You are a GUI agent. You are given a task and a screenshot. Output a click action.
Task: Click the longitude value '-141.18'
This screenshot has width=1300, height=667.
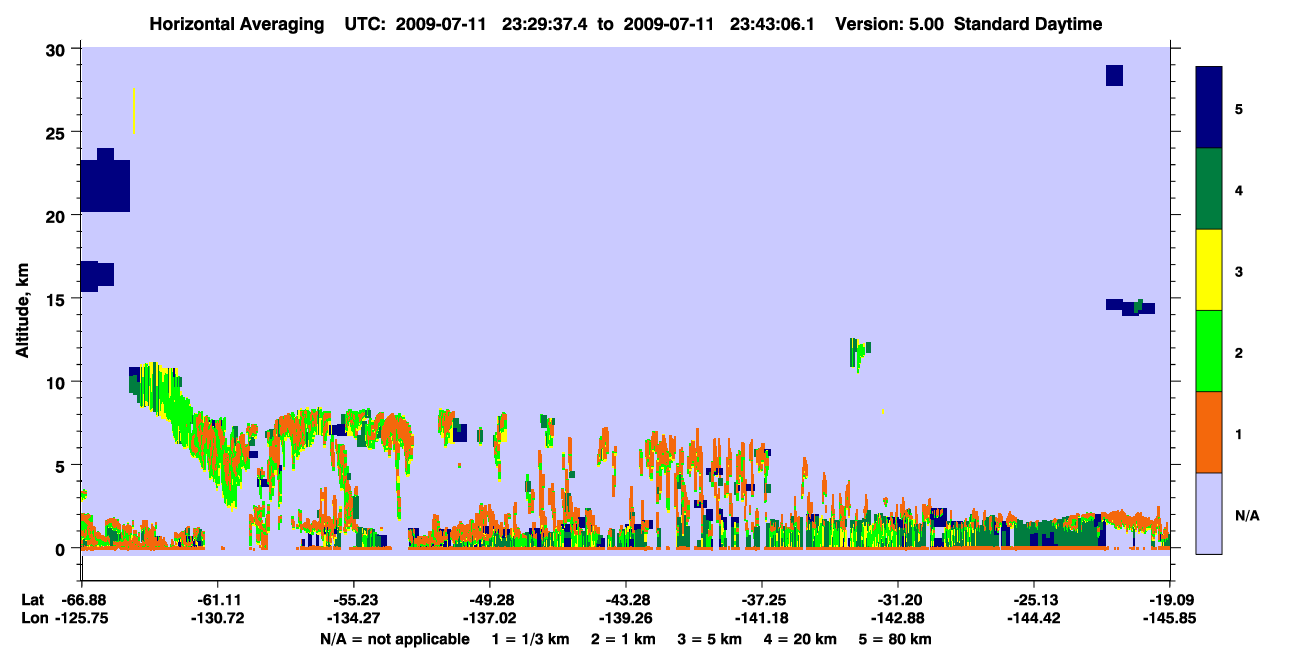pyautogui.click(x=761, y=618)
